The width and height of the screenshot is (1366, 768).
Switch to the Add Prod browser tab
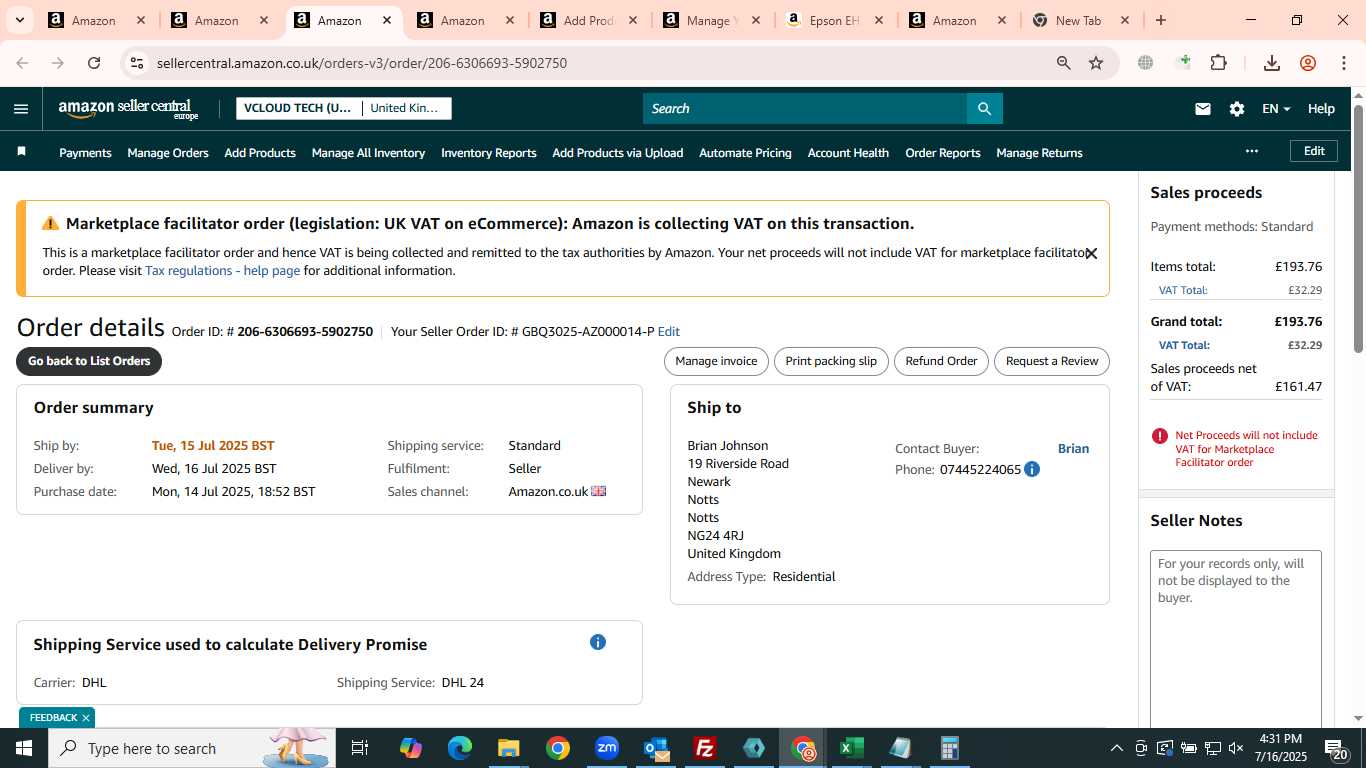tap(588, 20)
